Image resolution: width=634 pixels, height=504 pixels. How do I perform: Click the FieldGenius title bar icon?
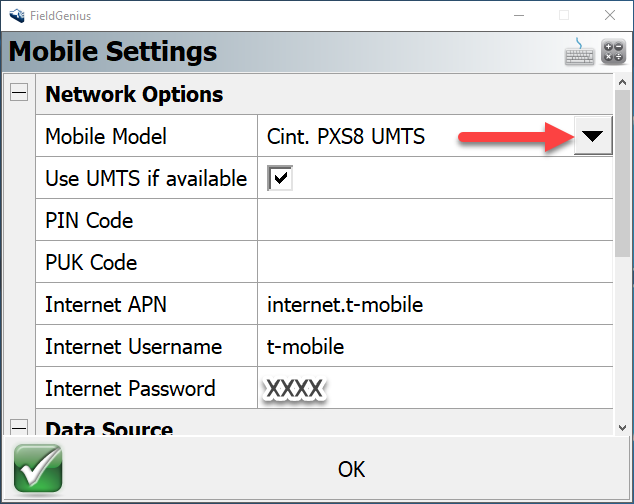tap(17, 15)
